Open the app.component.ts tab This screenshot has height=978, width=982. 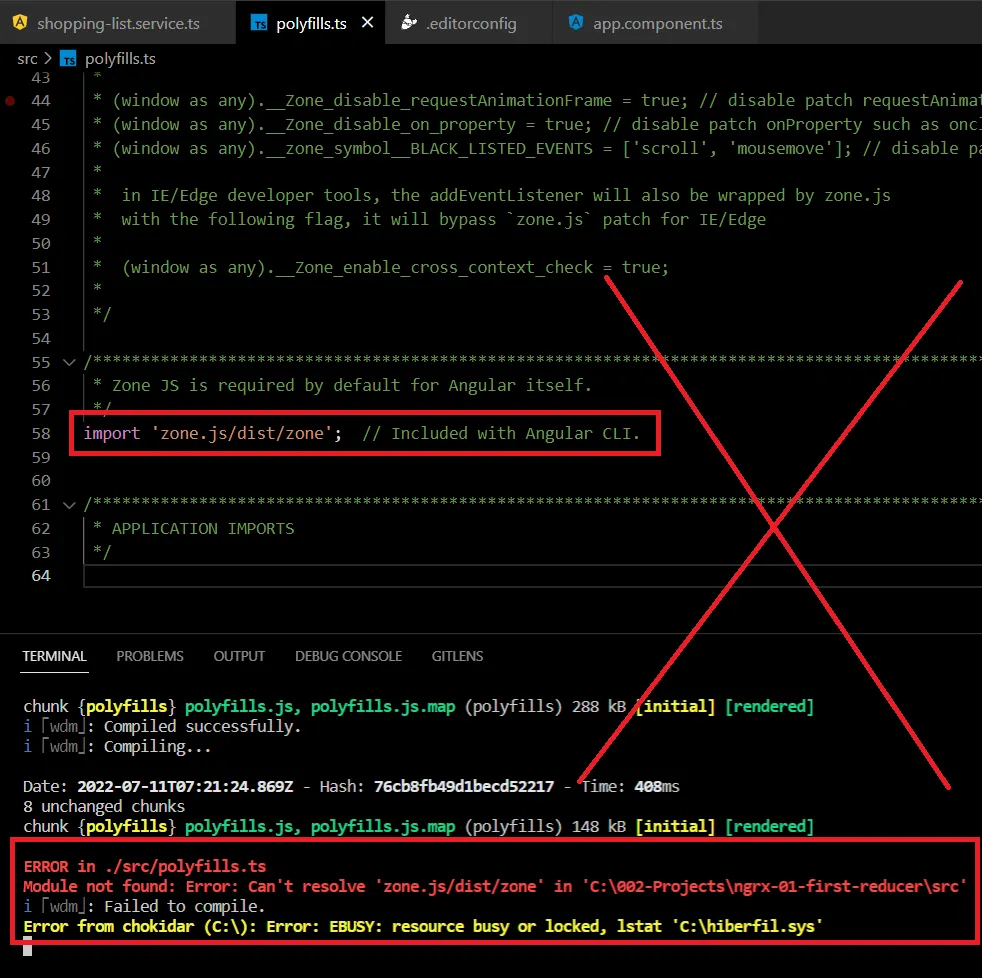point(657,23)
